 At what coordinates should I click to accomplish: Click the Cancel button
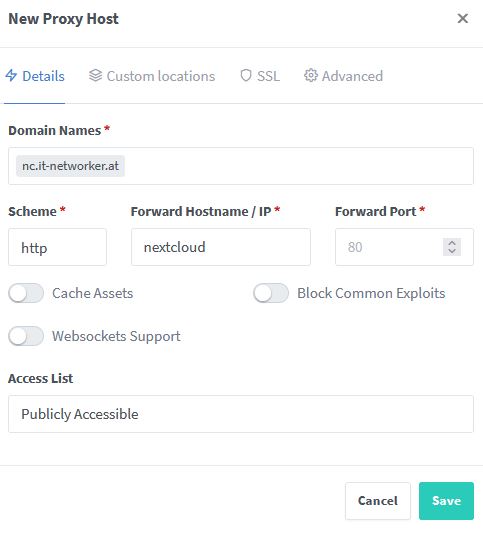tap(378, 501)
